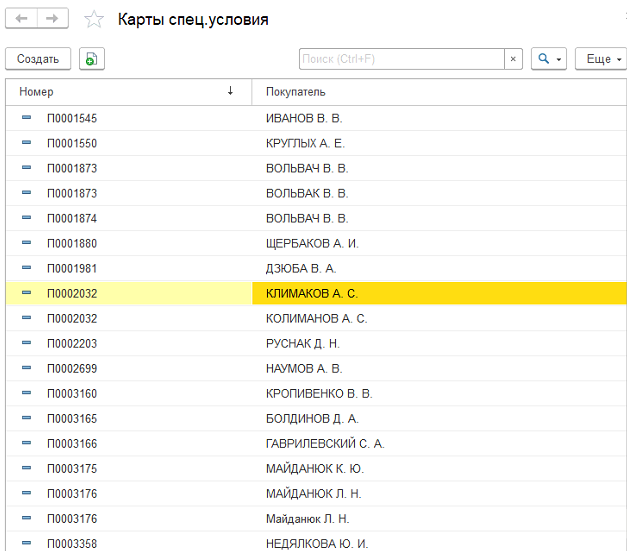627x551 pixels.
Task: Clear the search field with the x button
Action: (x=514, y=59)
